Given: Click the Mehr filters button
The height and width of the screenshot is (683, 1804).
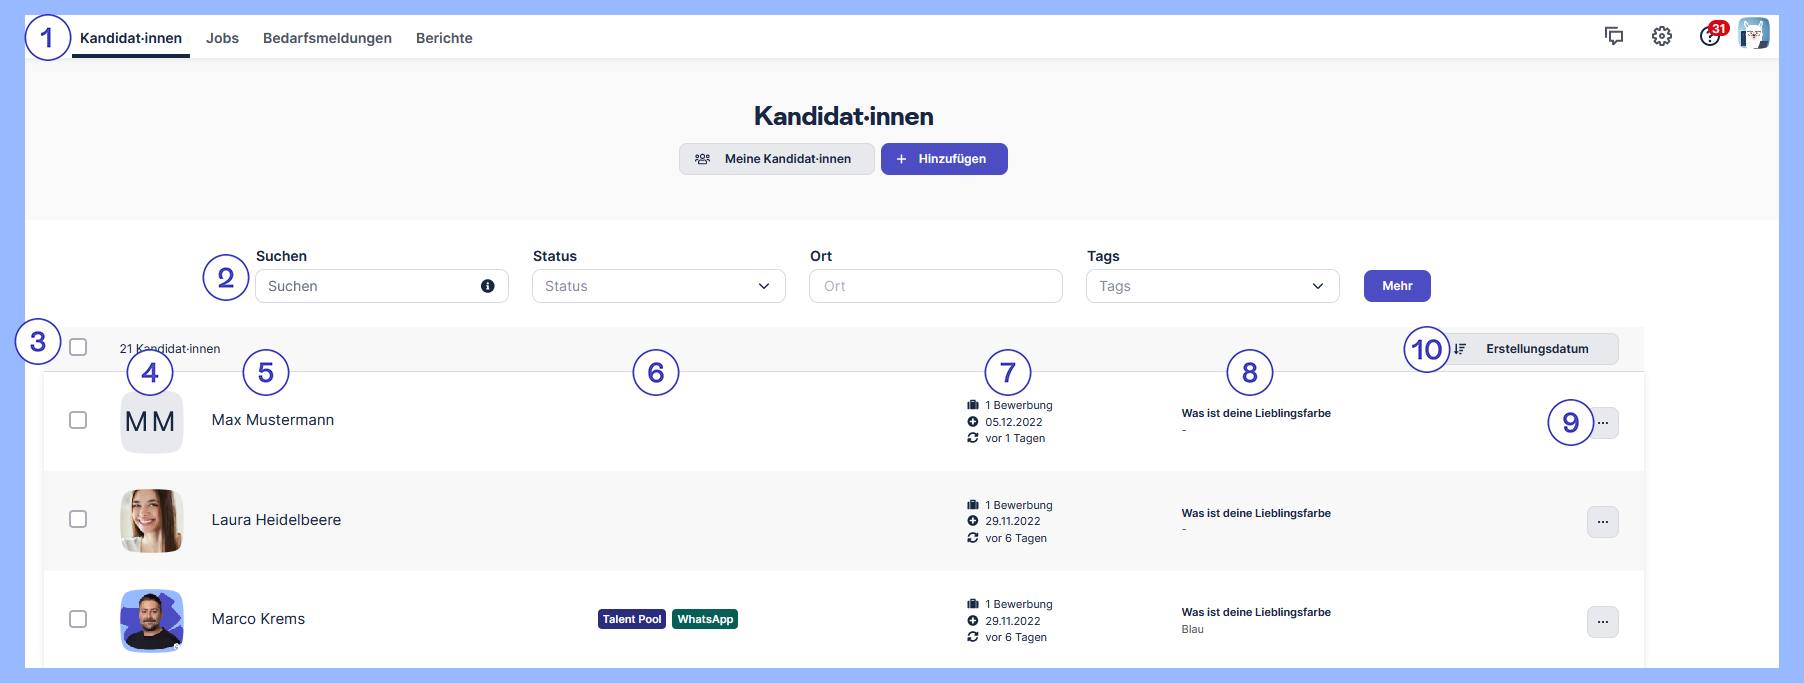Looking at the screenshot, I should coord(1396,286).
